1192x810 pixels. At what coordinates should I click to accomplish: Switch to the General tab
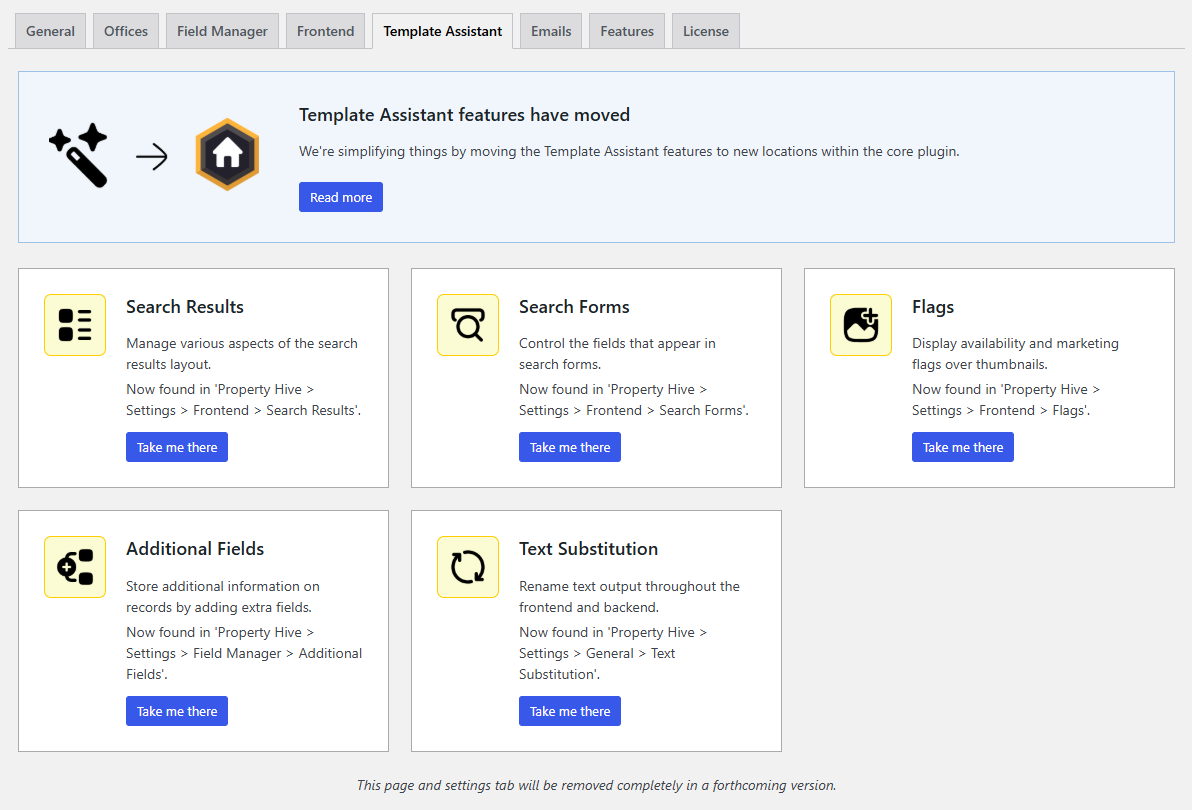50,31
